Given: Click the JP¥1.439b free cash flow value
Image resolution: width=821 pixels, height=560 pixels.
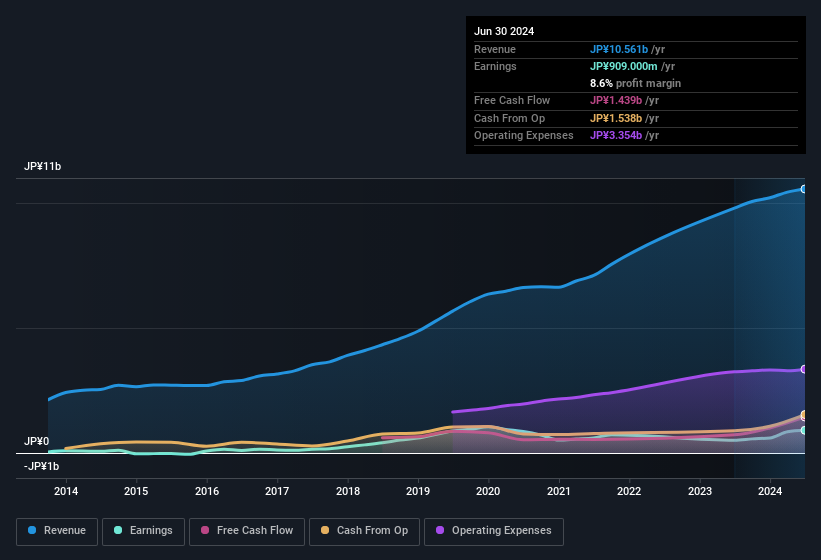Looking at the screenshot, I should pos(616,100).
